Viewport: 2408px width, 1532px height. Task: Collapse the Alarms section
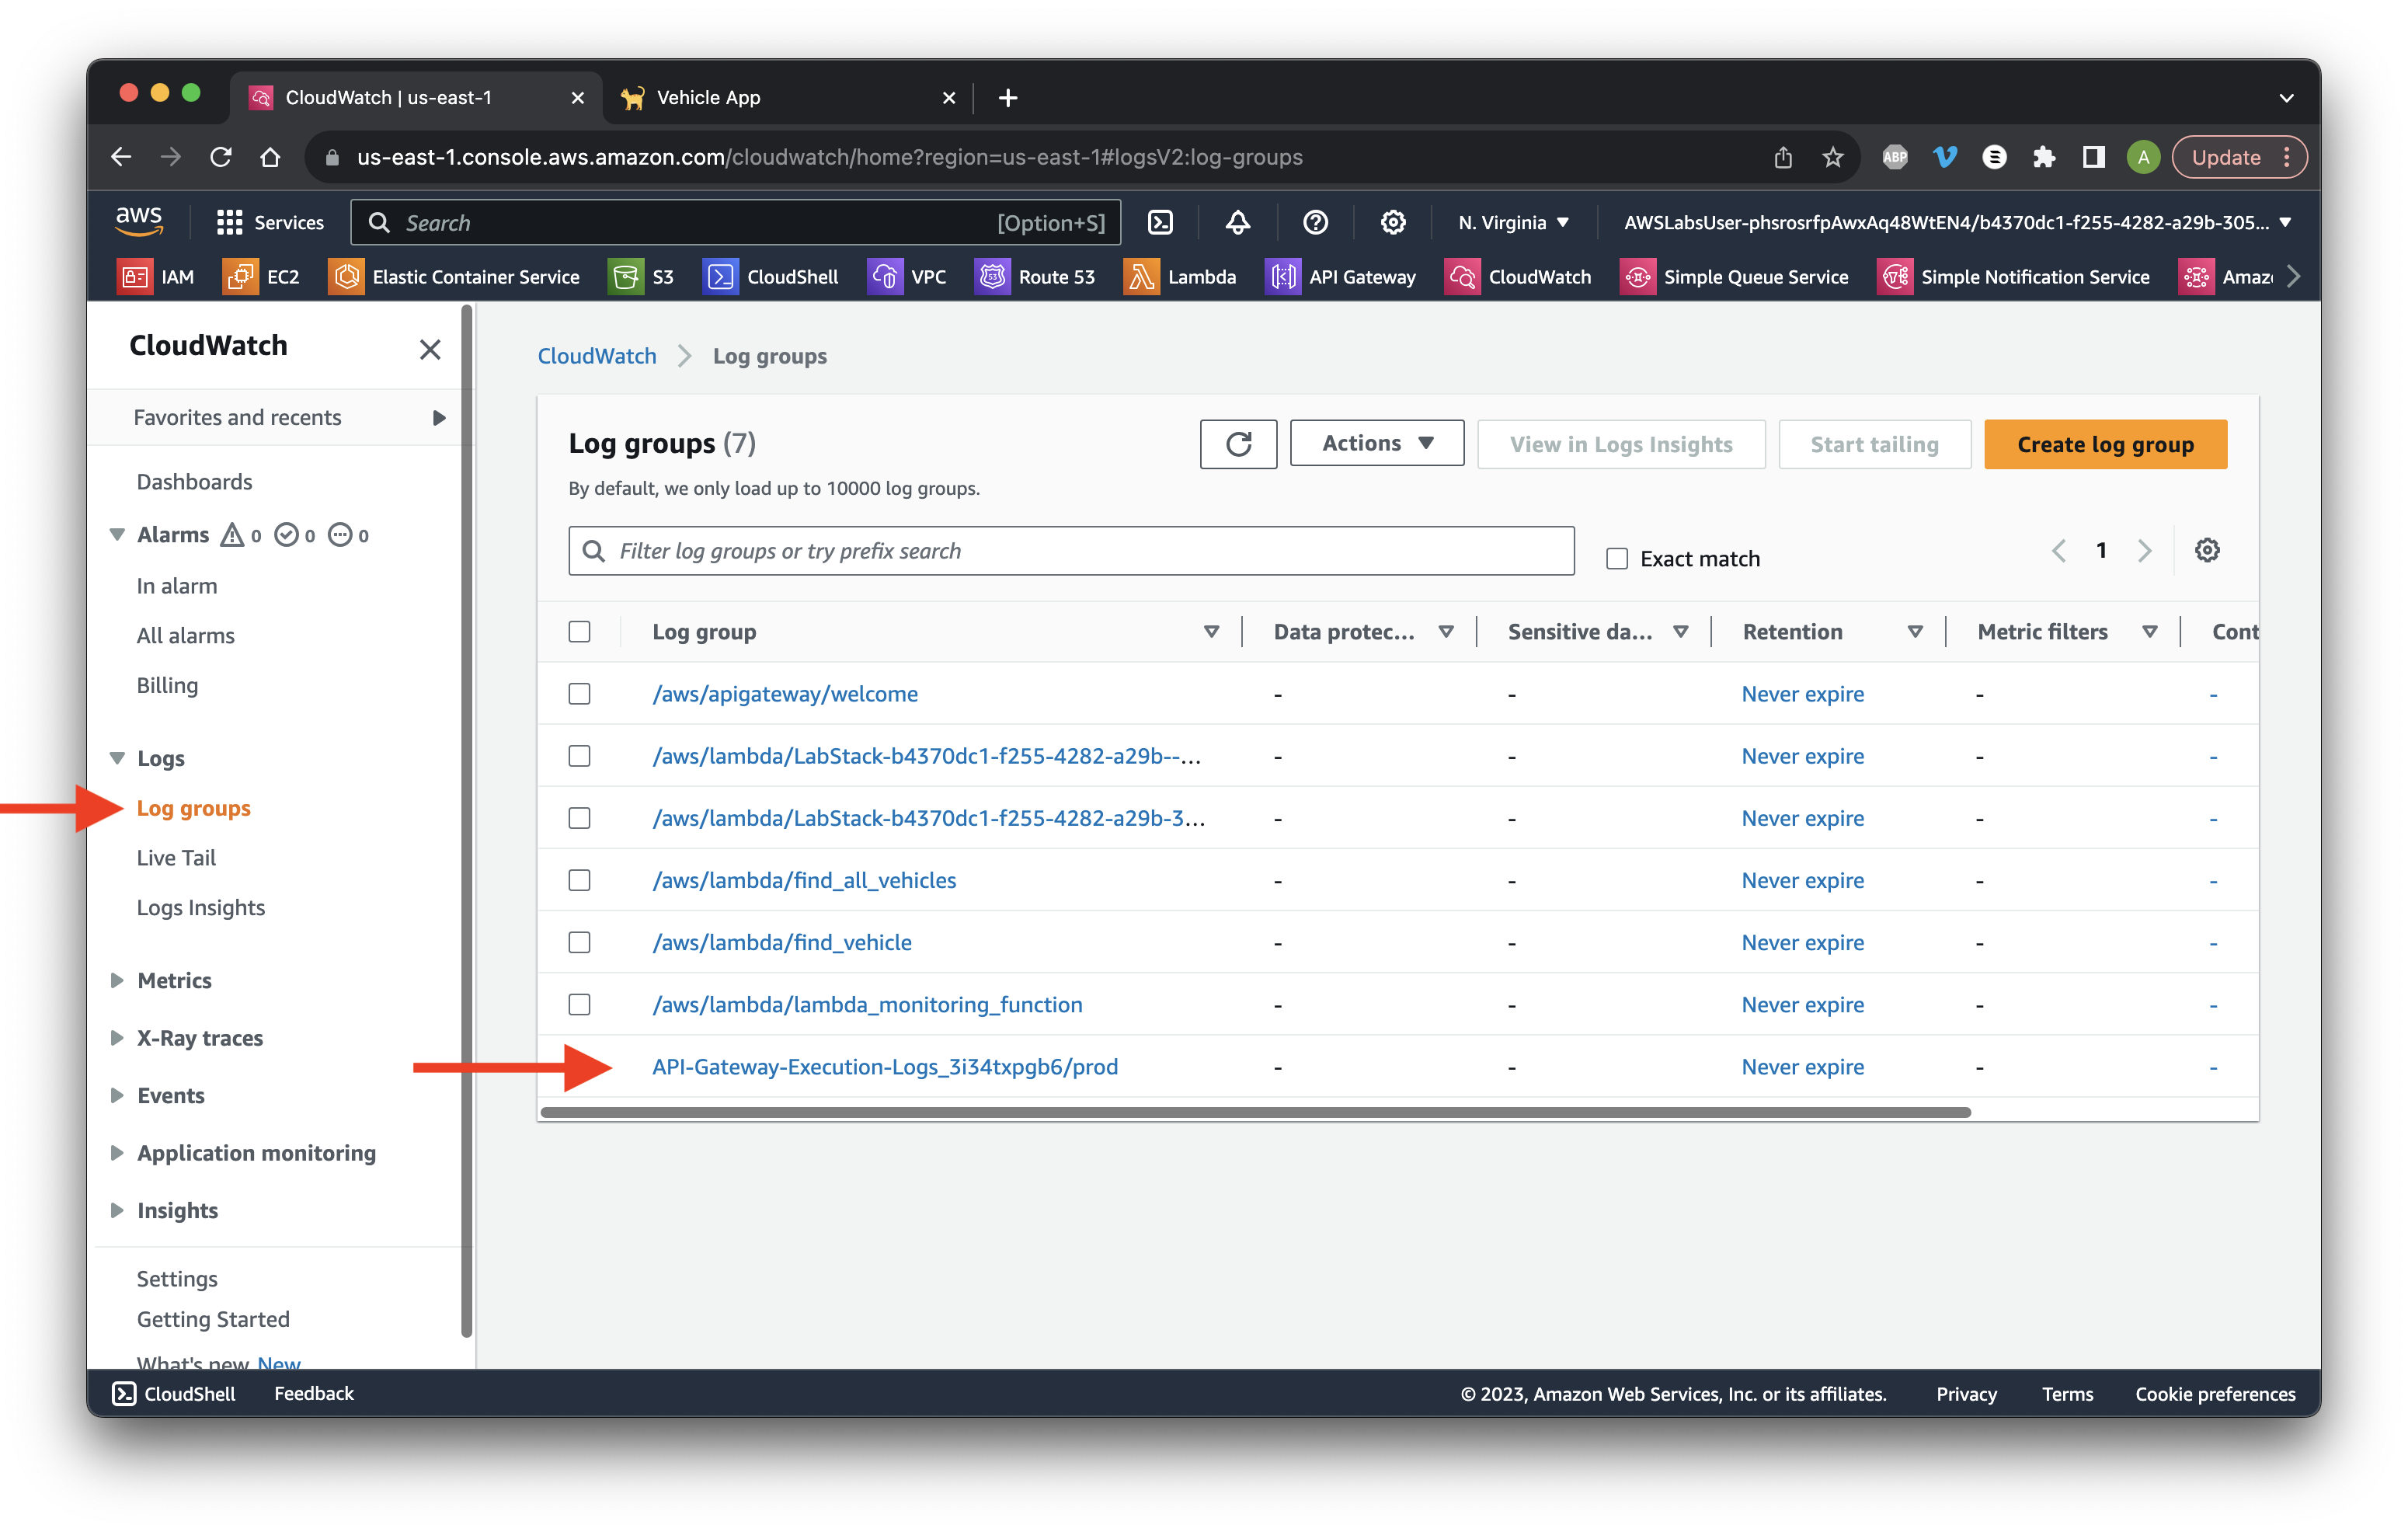tap(117, 535)
